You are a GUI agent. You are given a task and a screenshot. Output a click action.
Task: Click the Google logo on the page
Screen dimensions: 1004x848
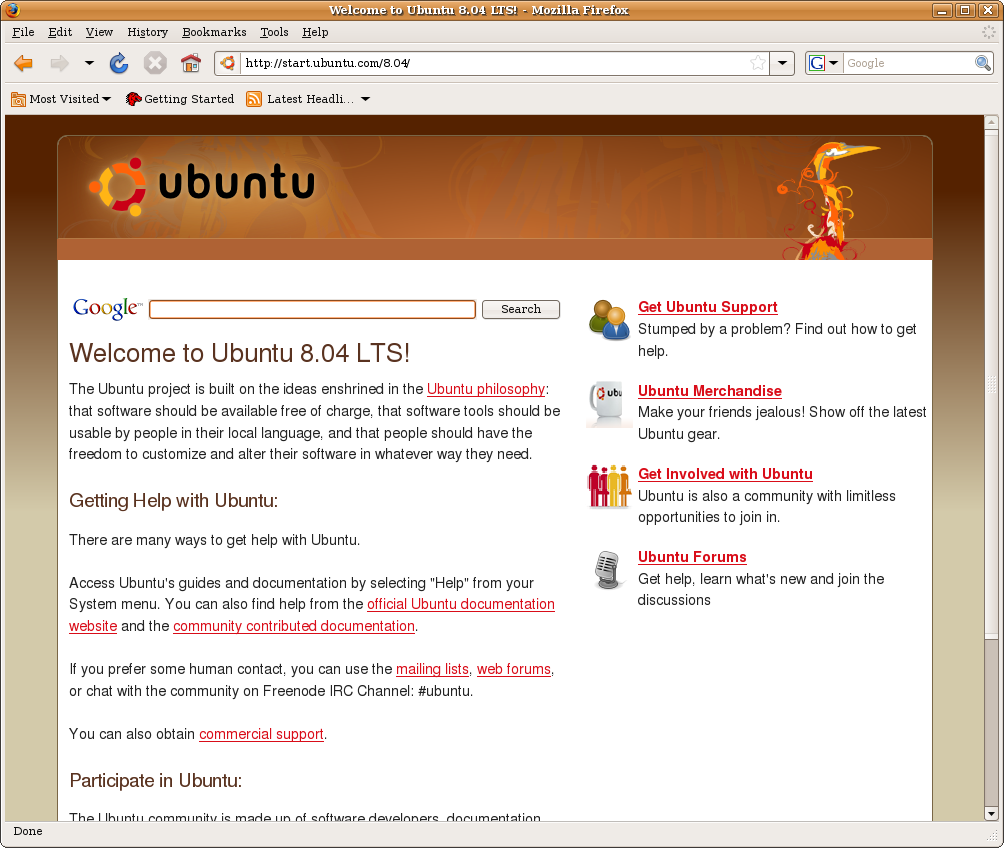pos(108,309)
